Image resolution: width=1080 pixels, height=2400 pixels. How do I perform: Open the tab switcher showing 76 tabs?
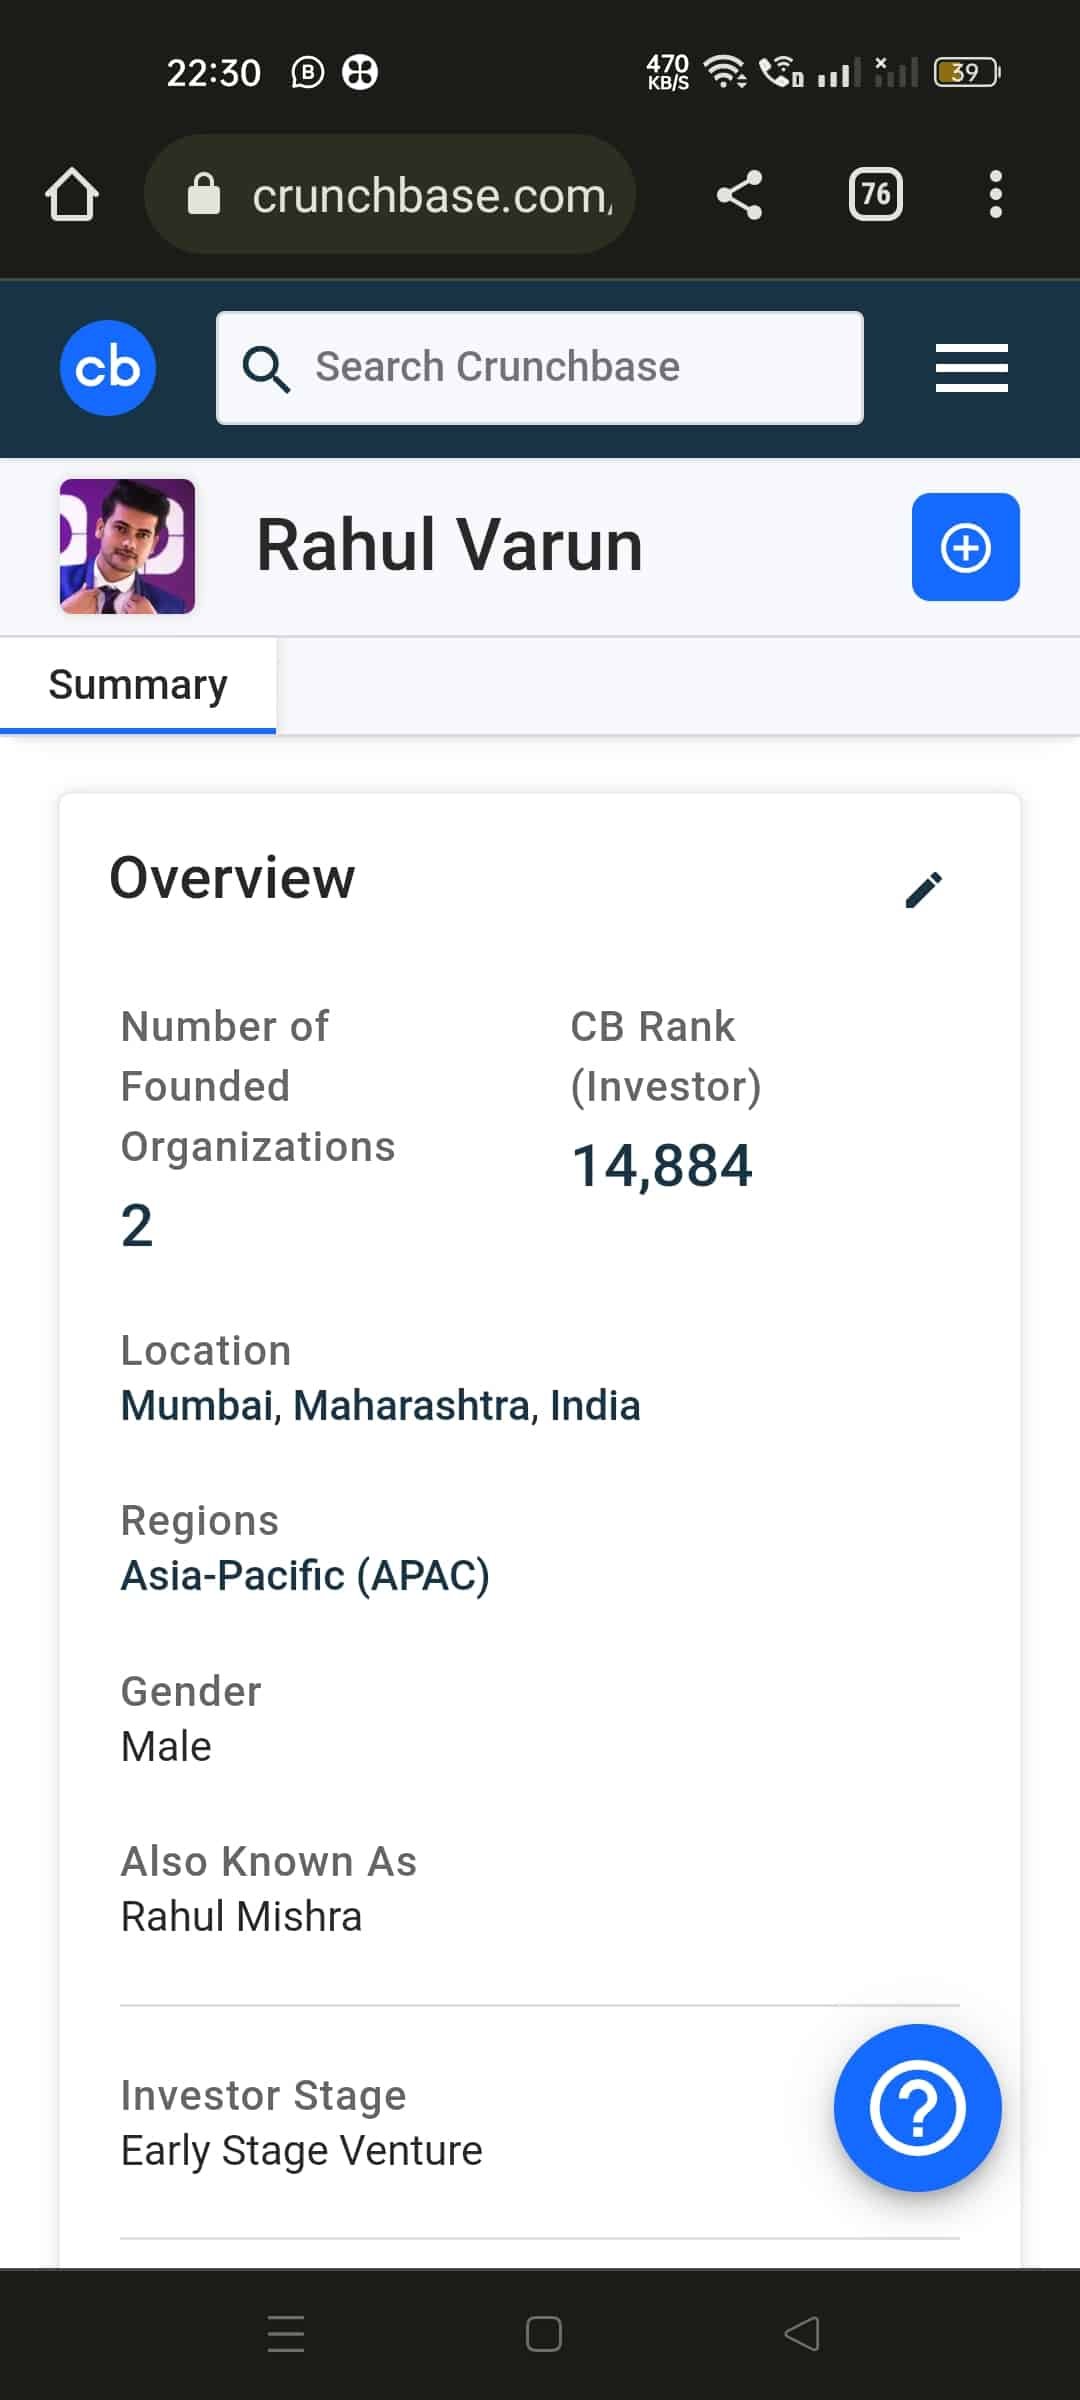coord(876,194)
